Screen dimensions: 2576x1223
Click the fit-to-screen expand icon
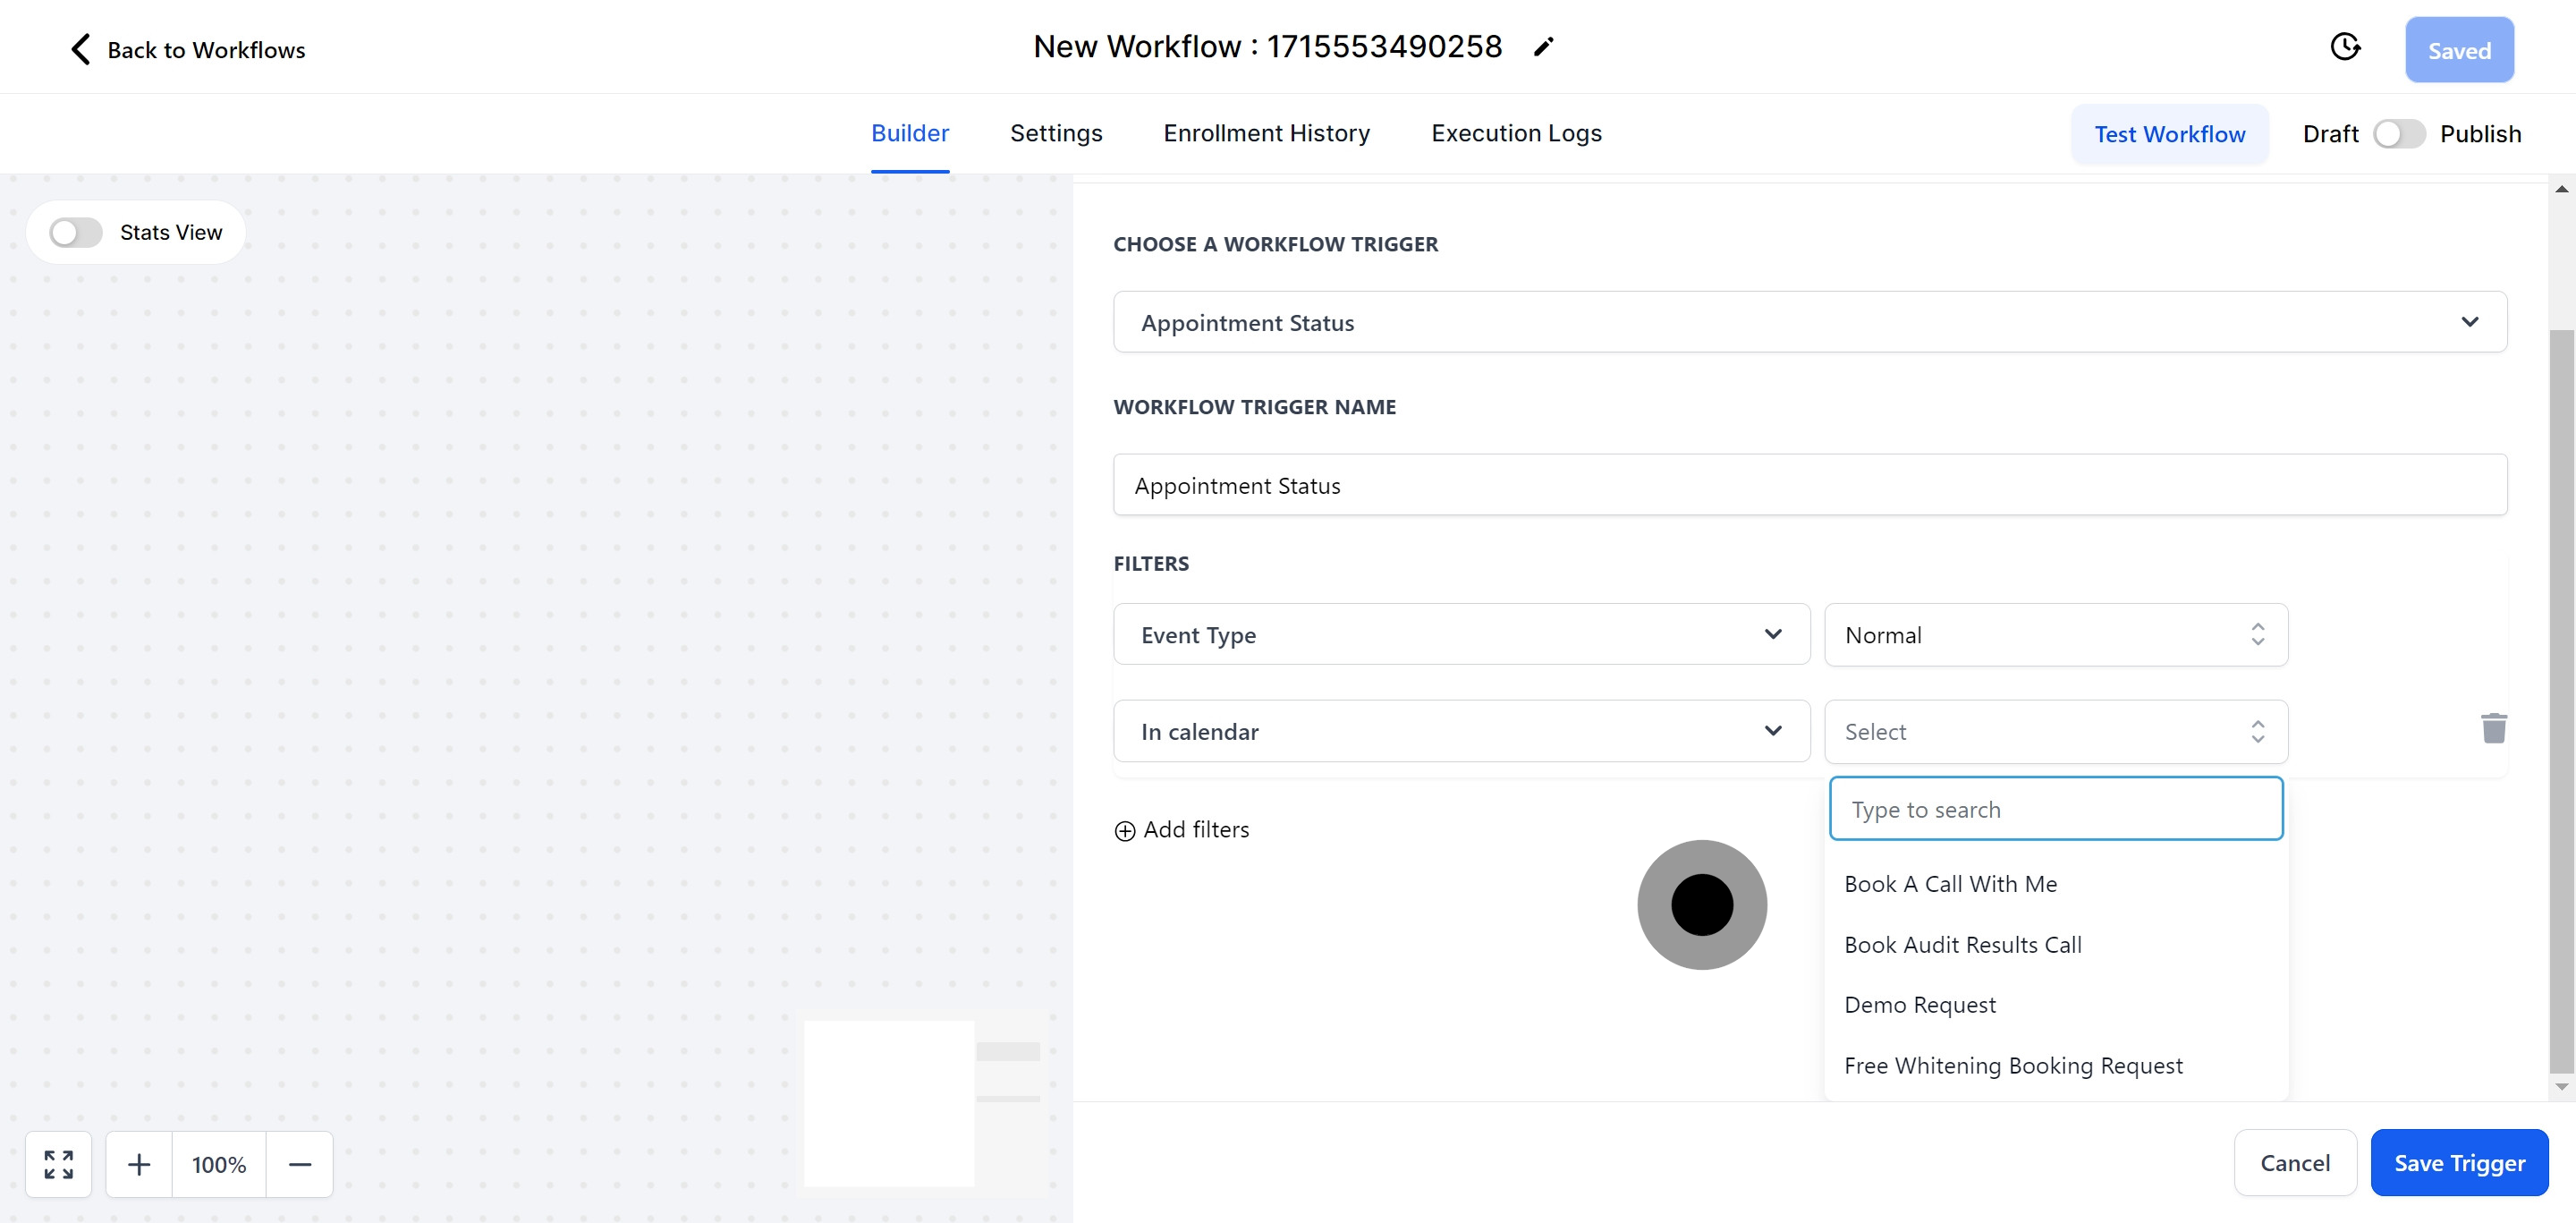[x=59, y=1164]
